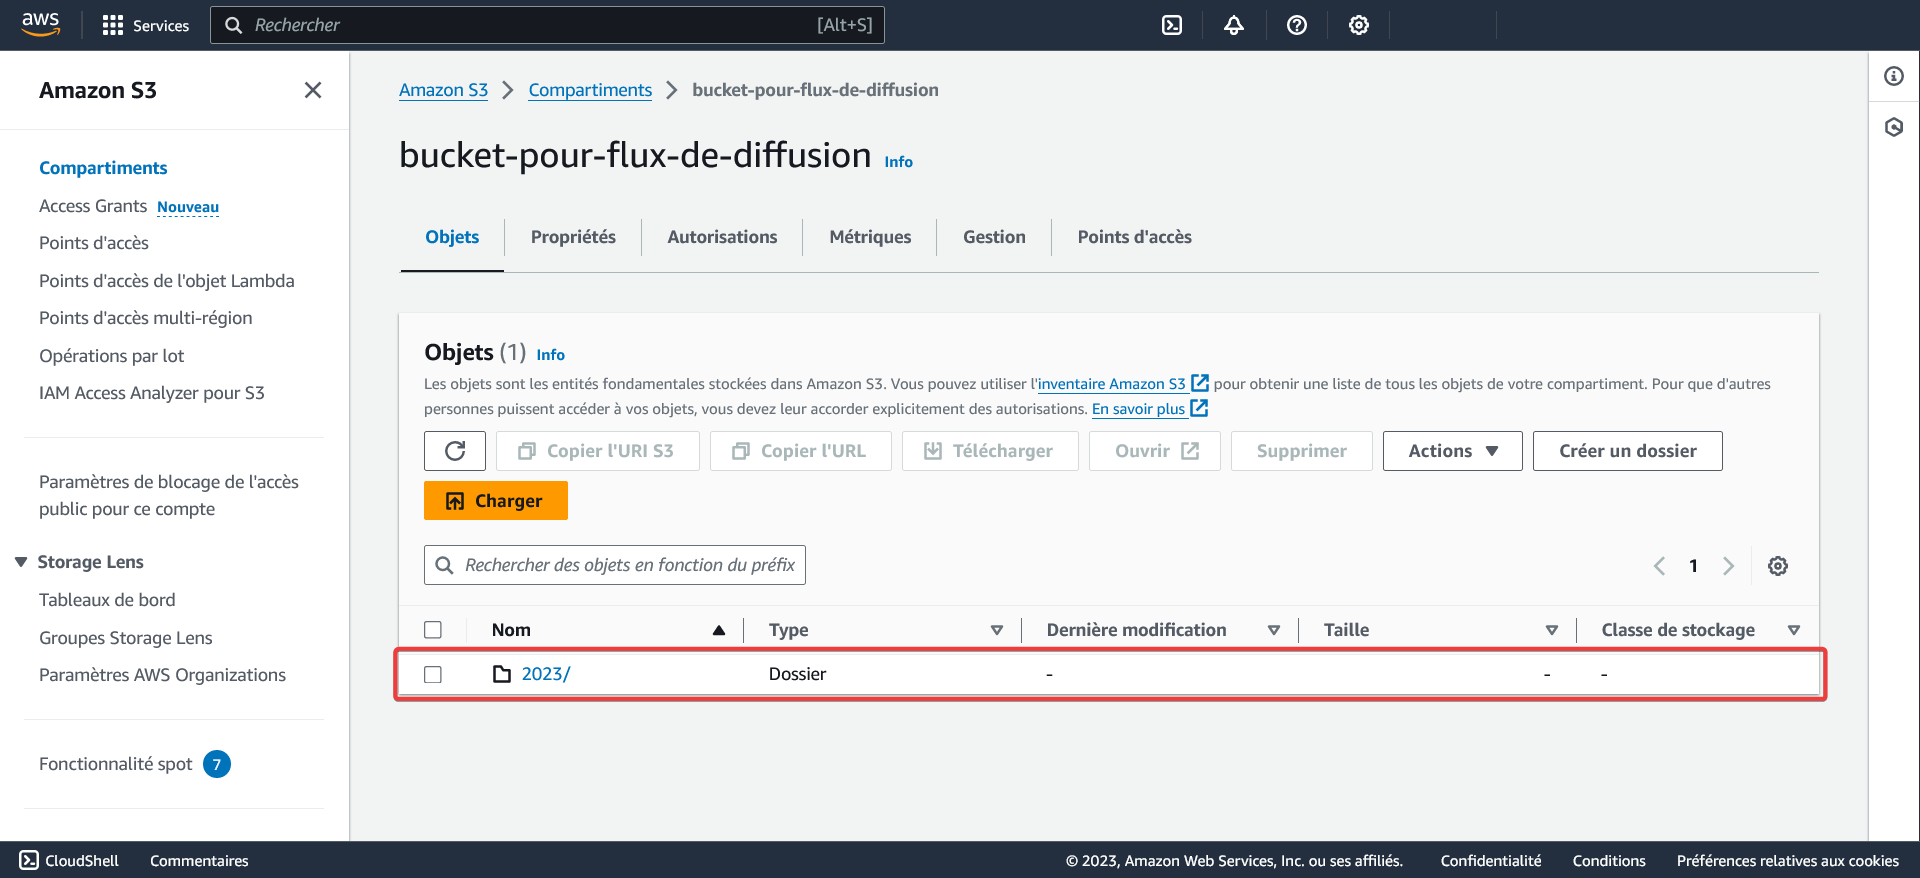Open the Services grid menu

pyautogui.click(x=146, y=25)
